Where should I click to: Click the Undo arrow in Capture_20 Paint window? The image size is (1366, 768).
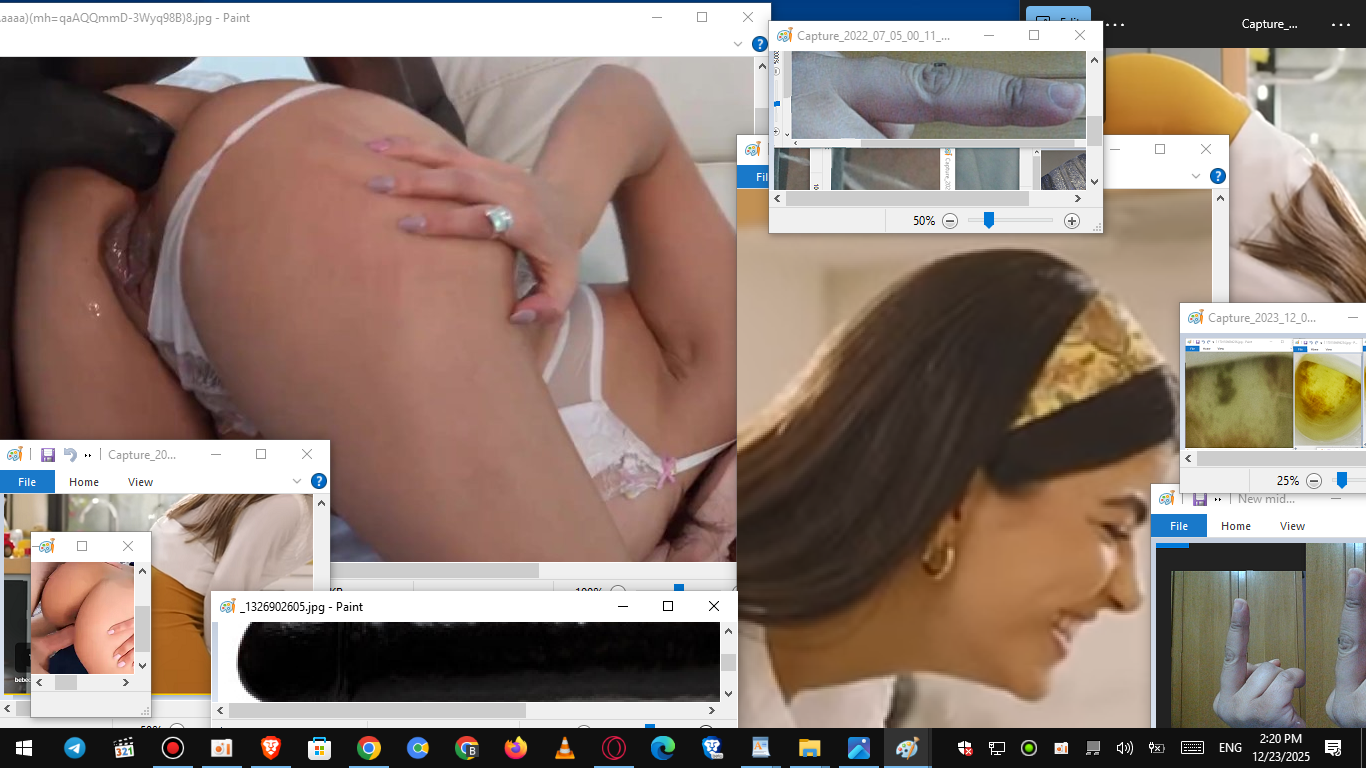click(x=70, y=454)
